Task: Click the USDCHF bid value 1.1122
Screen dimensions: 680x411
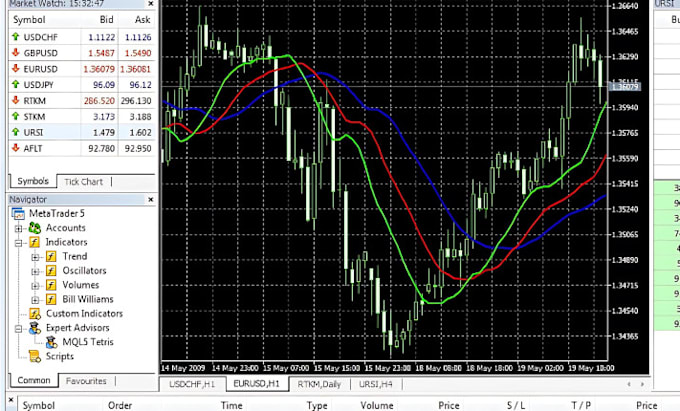Action: 102,37
